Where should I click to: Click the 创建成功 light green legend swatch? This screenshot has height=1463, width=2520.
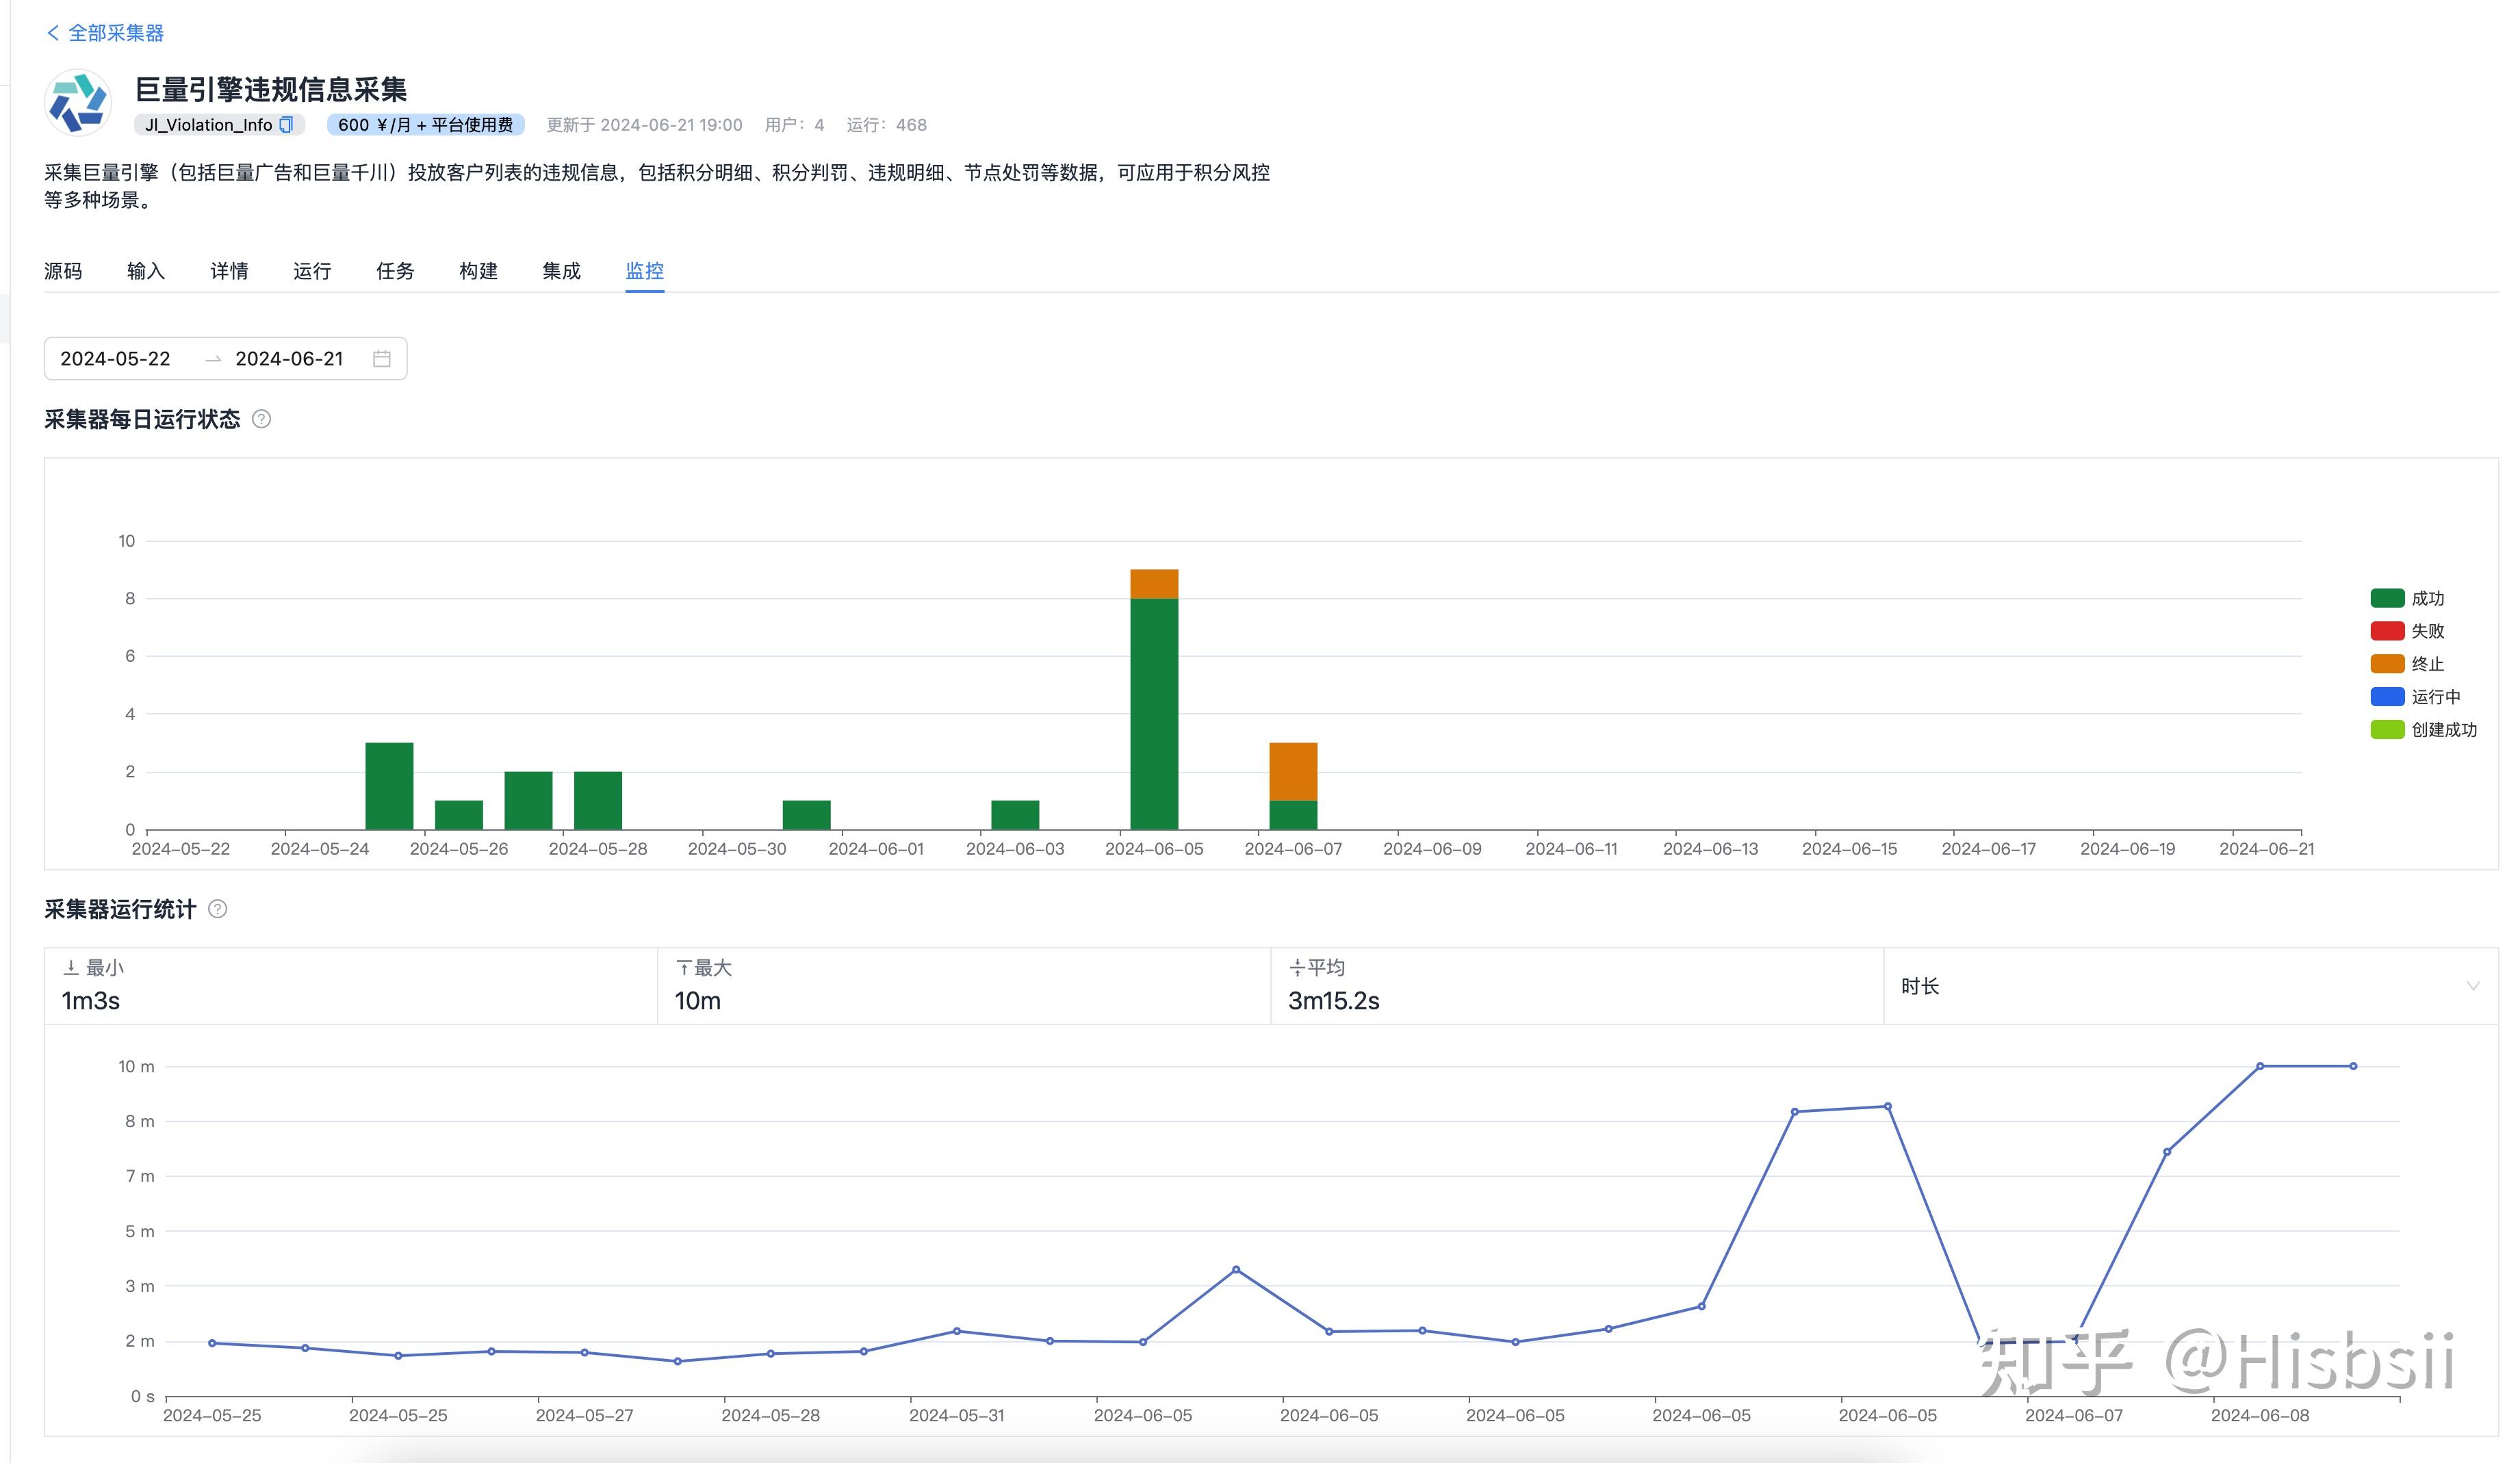coord(2387,730)
